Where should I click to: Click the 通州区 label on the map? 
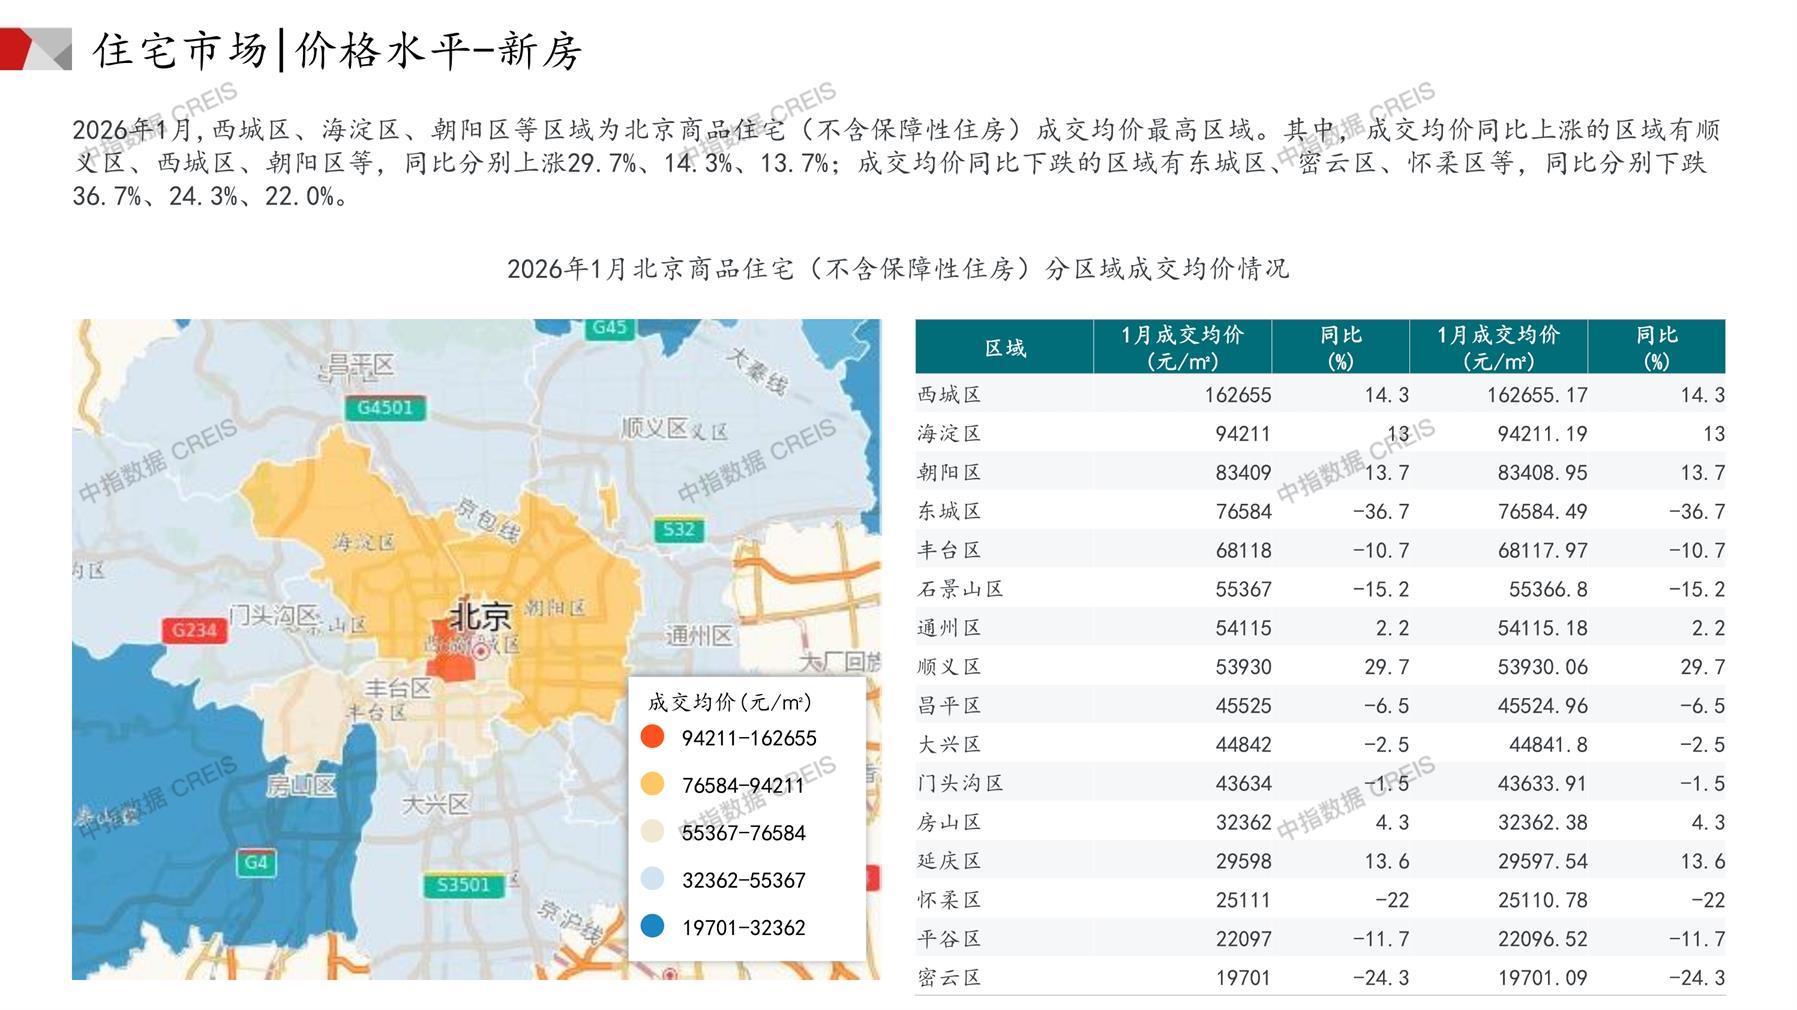pyautogui.click(x=699, y=636)
